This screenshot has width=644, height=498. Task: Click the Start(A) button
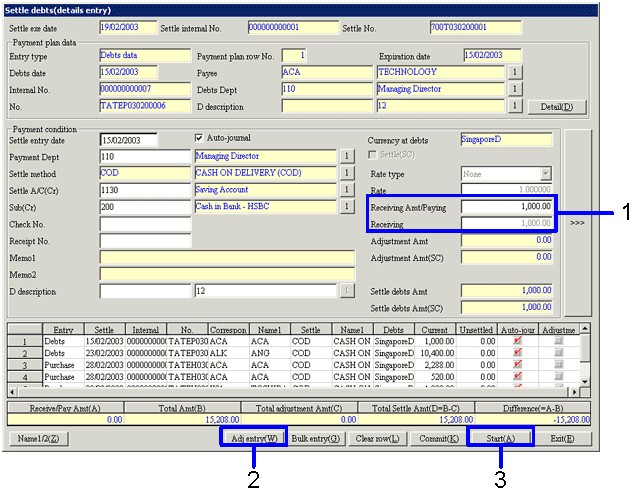(x=500, y=438)
